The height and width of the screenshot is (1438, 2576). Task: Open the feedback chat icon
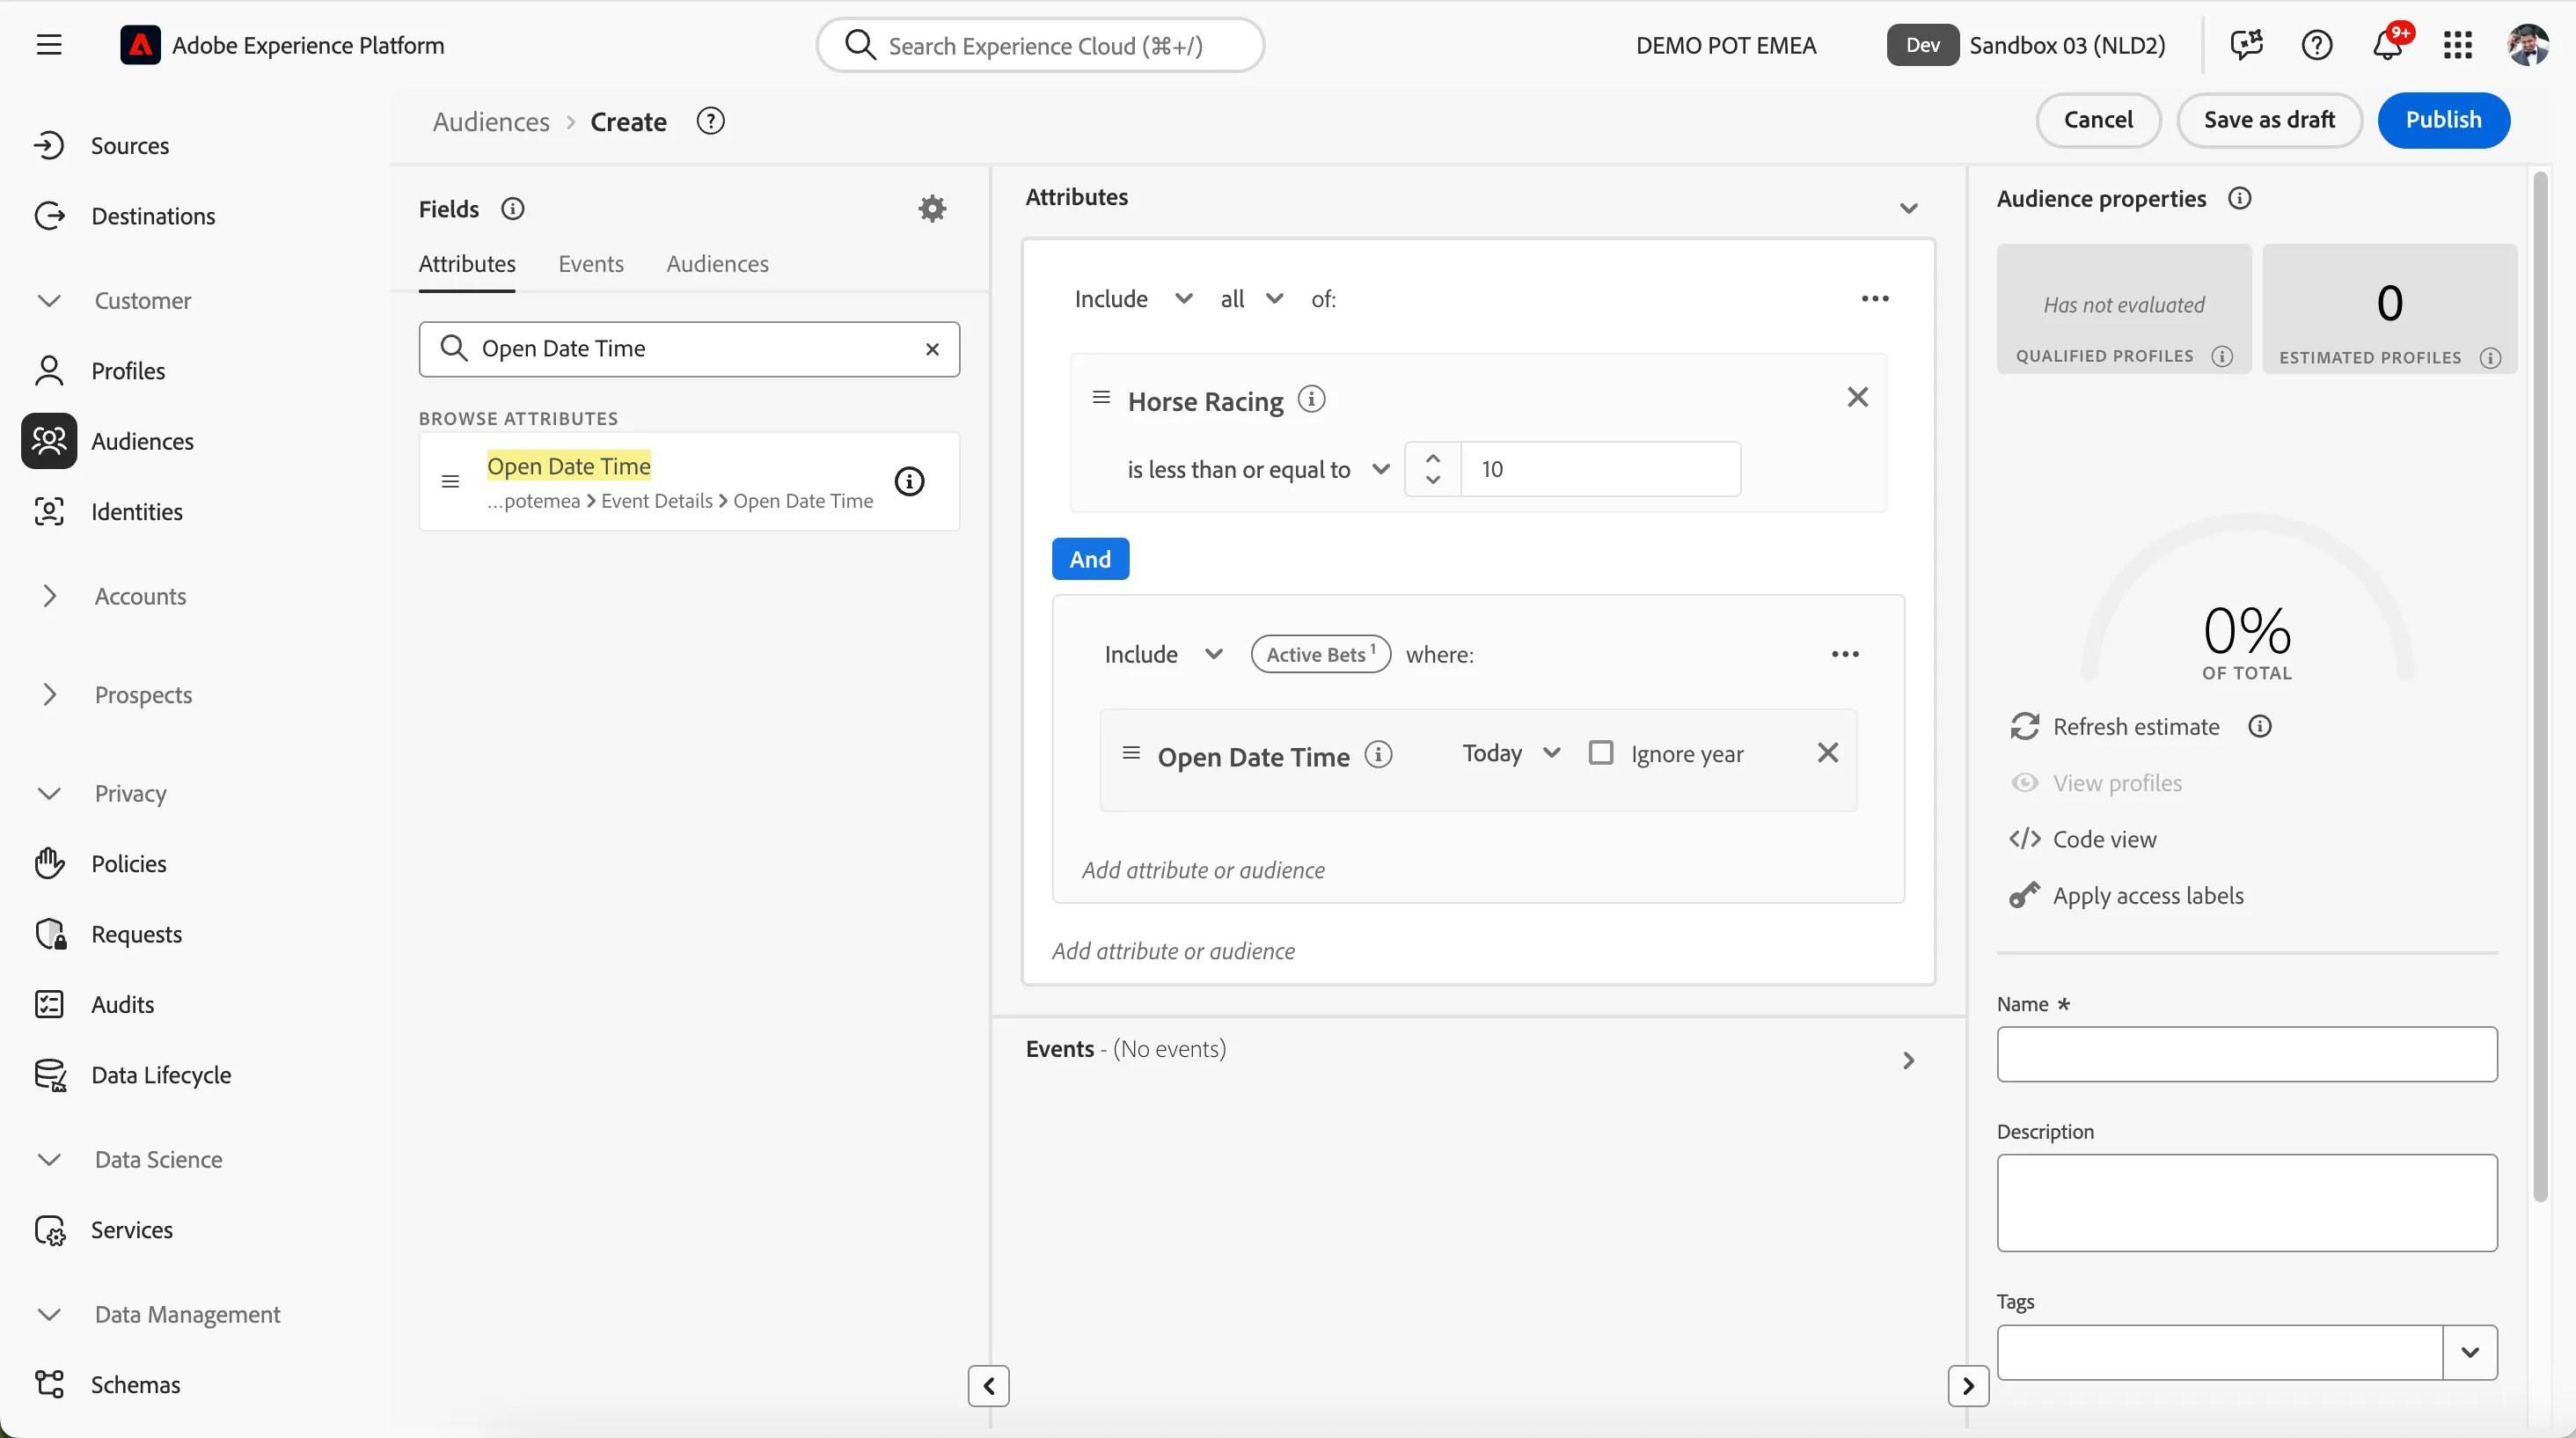click(x=2246, y=45)
